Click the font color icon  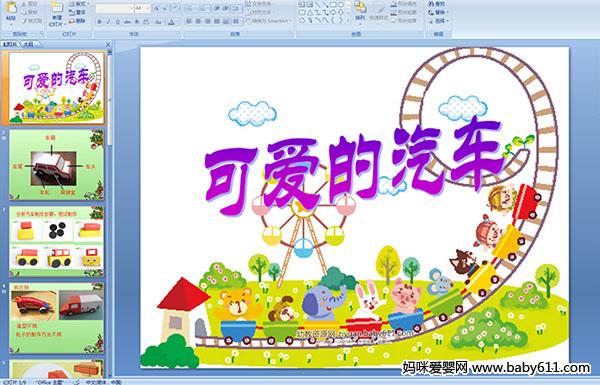pos(171,22)
